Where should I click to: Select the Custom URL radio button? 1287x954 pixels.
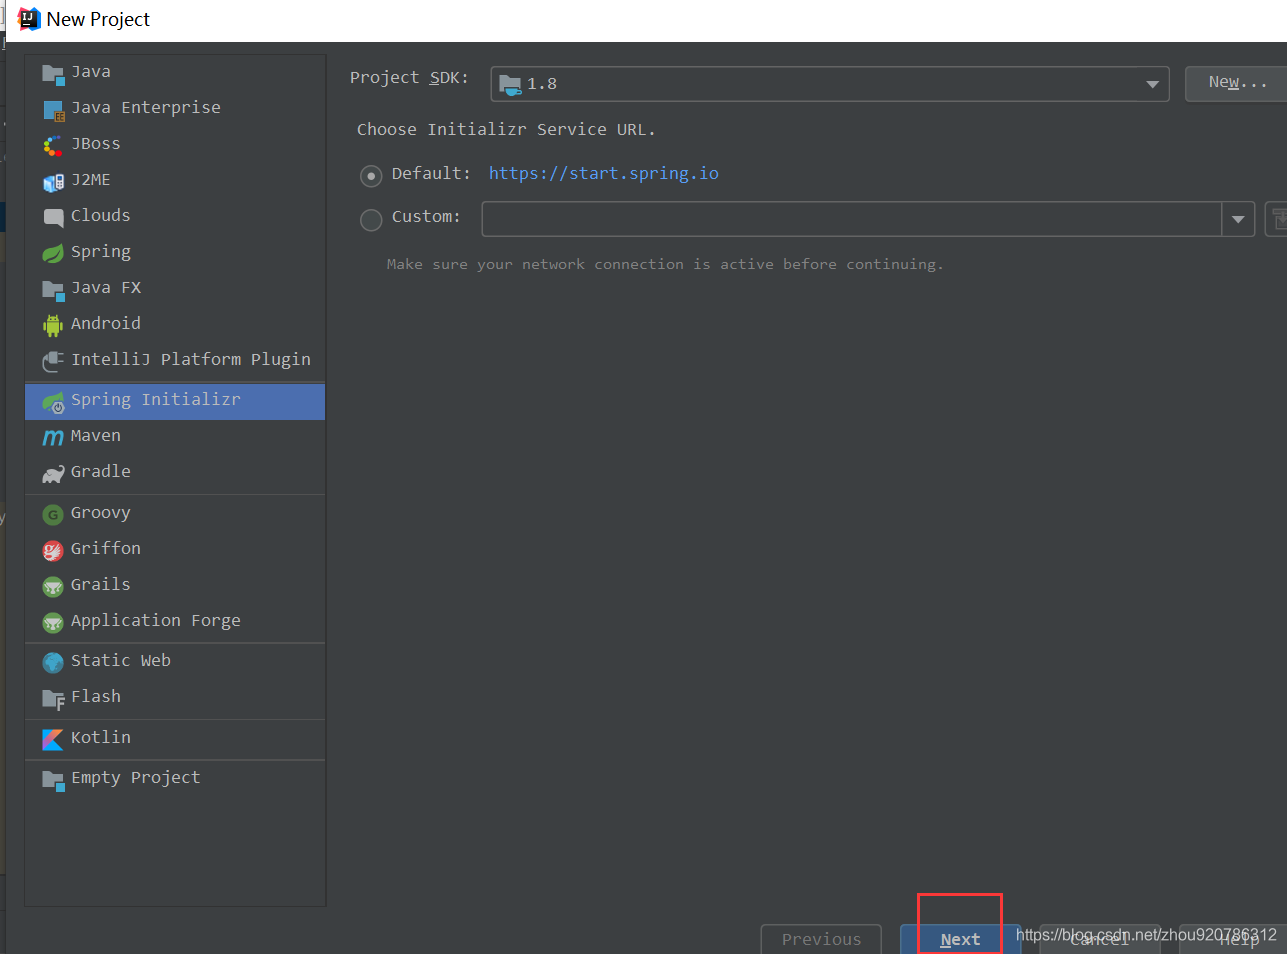(x=371, y=219)
